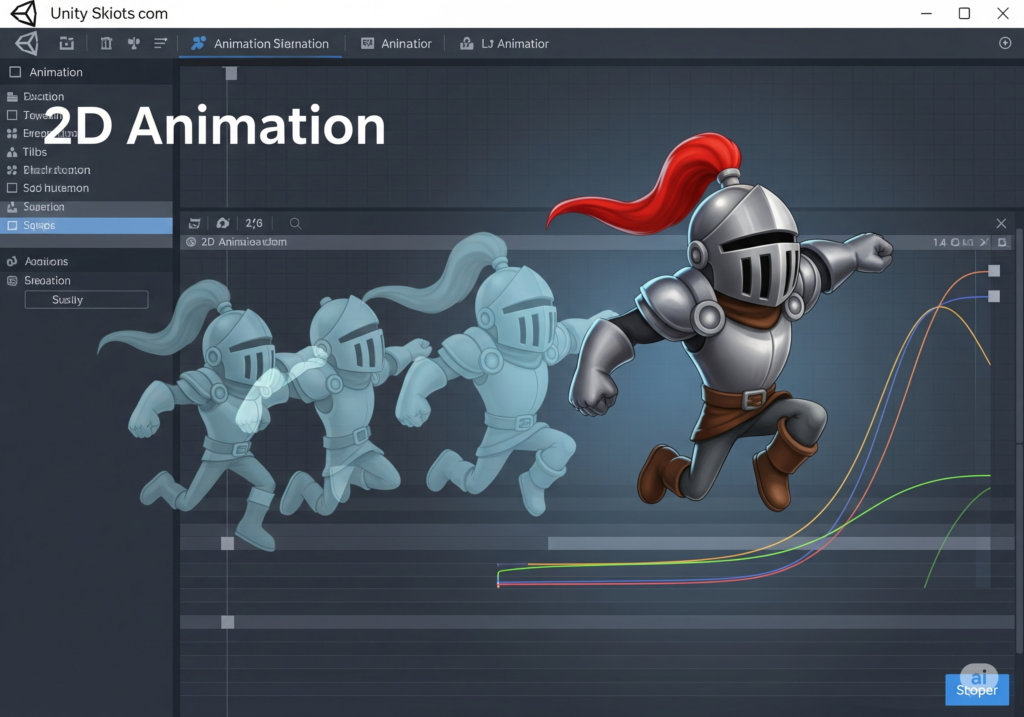Screen dimensions: 1024x717
Task: Select the Unity logo icon in the toolbar
Action: point(27,43)
